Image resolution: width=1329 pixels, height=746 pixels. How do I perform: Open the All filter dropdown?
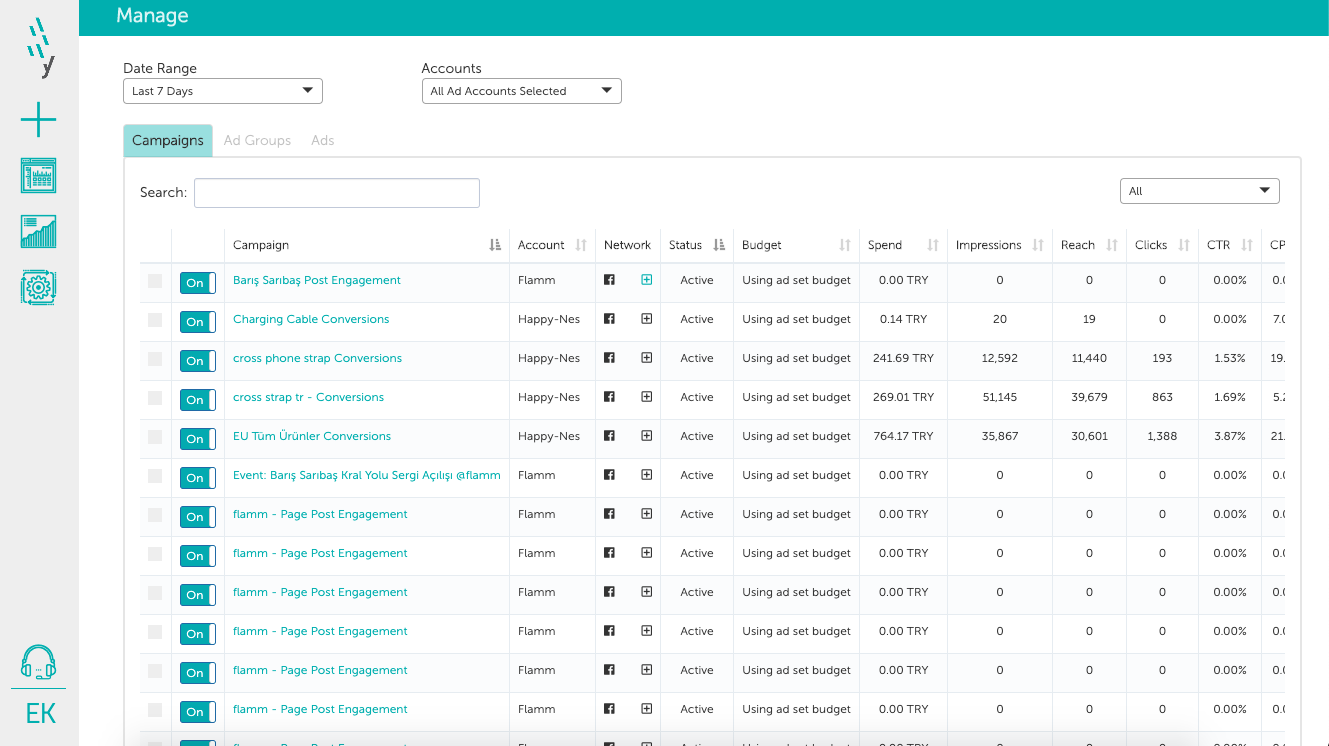coord(1199,191)
